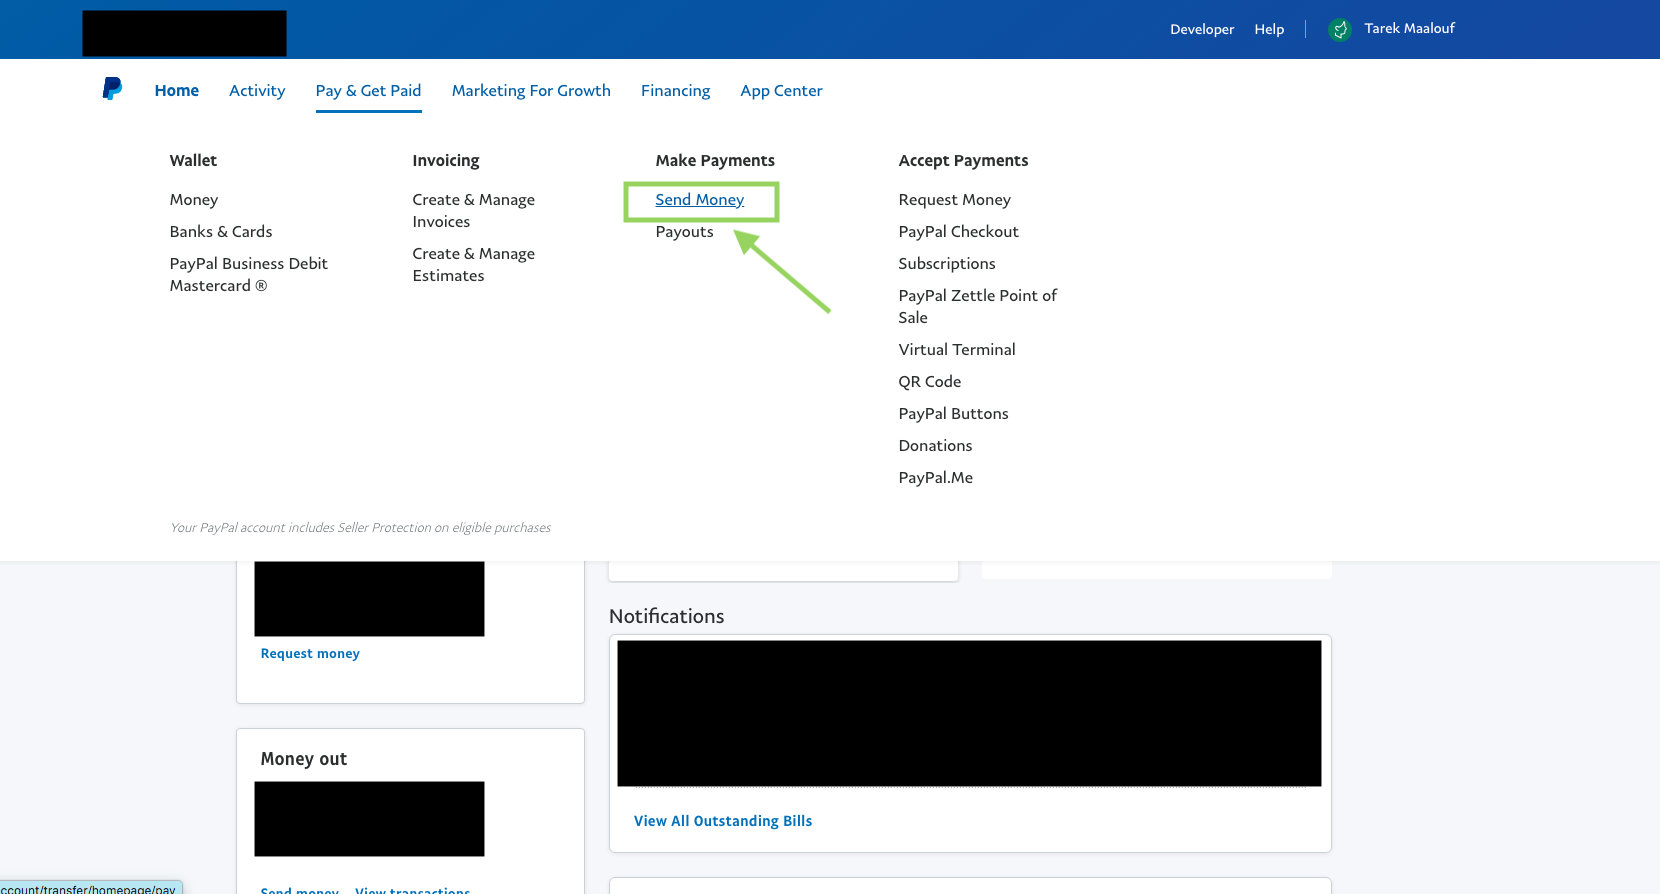Click View All Outstanding Bills
1660x894 pixels.
(723, 821)
